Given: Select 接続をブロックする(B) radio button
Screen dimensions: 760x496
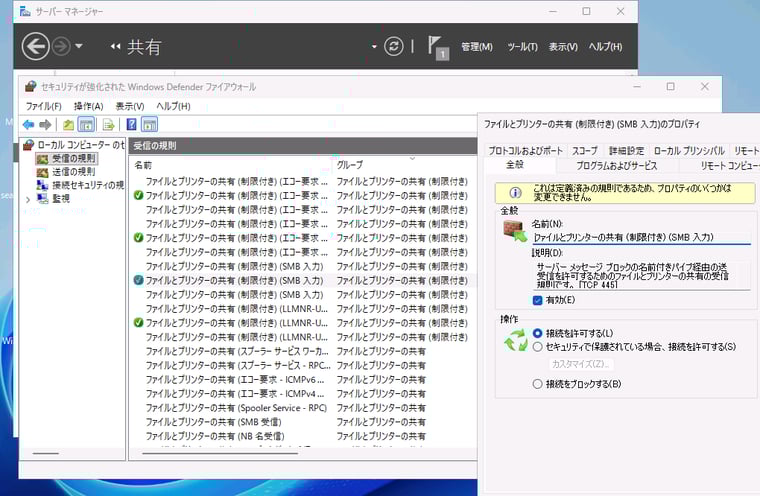Looking at the screenshot, I should point(538,384).
